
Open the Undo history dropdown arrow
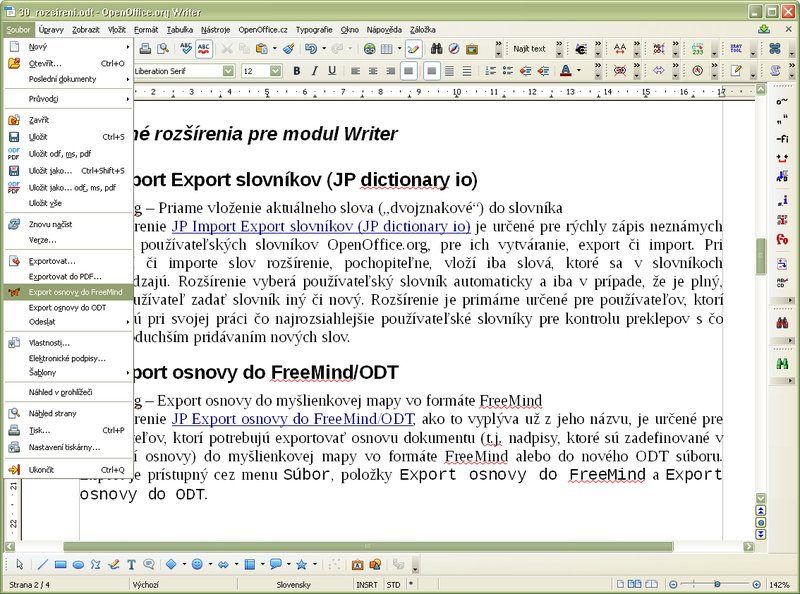click(324, 48)
